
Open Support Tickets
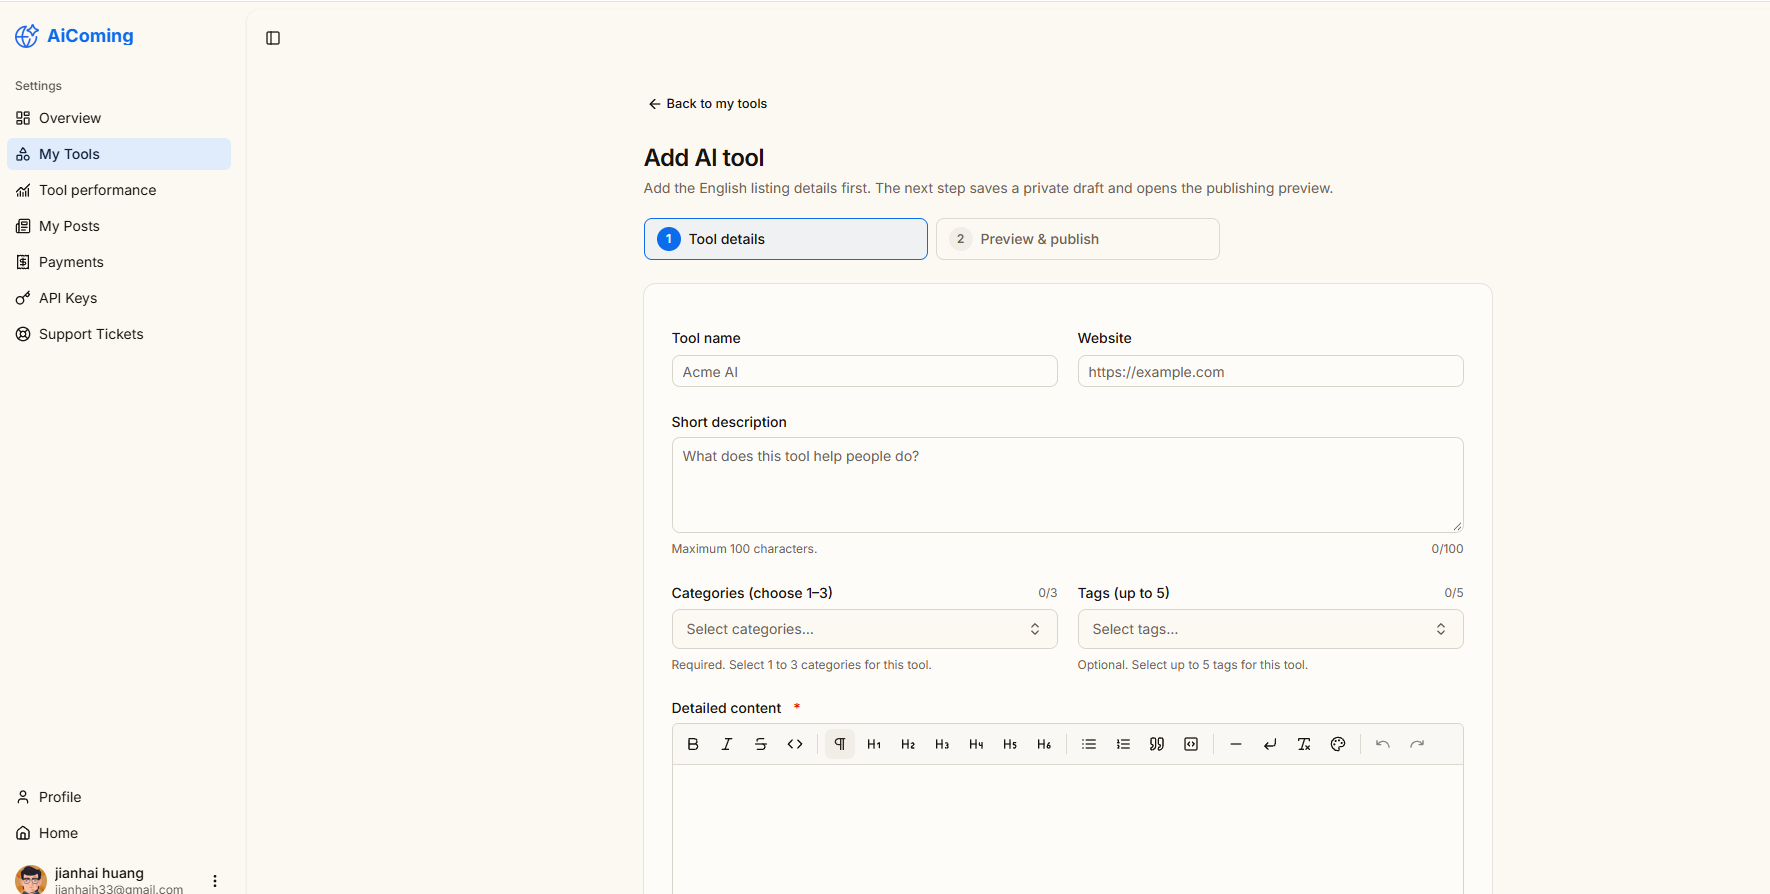click(x=119, y=334)
